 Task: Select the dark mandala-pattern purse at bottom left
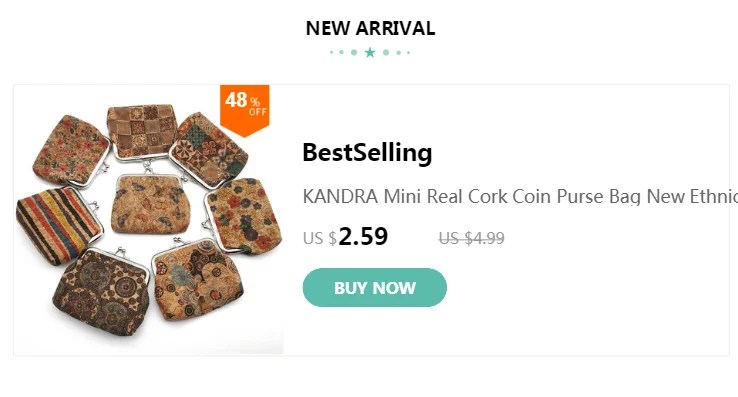(101, 292)
